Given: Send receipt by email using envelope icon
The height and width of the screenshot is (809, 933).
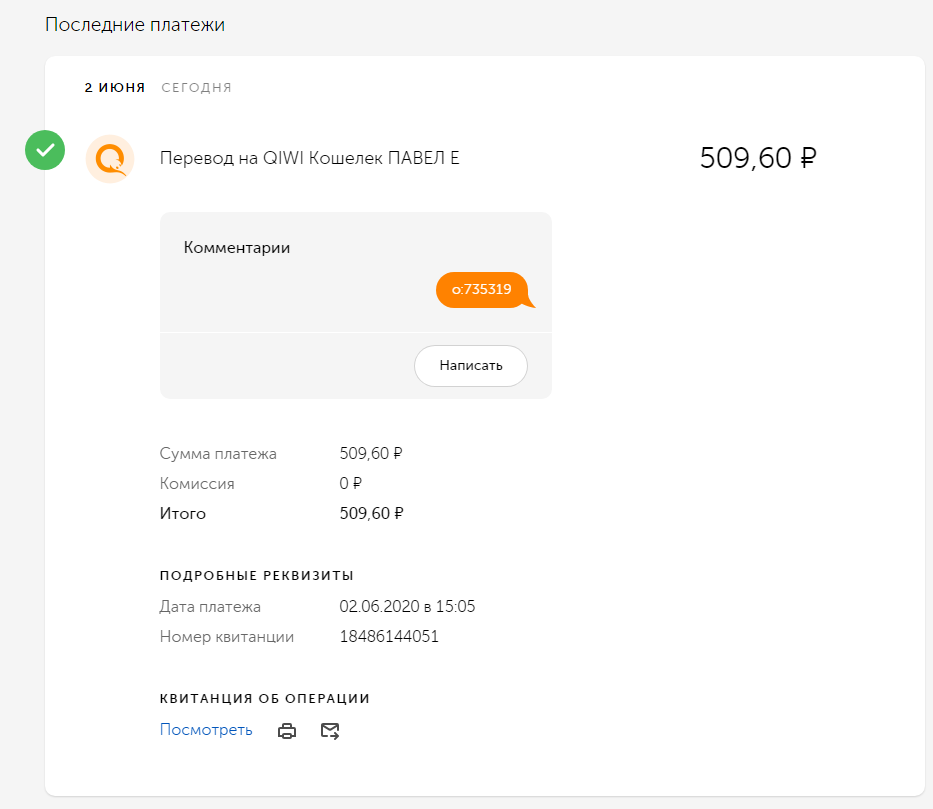Looking at the screenshot, I should point(330,731).
